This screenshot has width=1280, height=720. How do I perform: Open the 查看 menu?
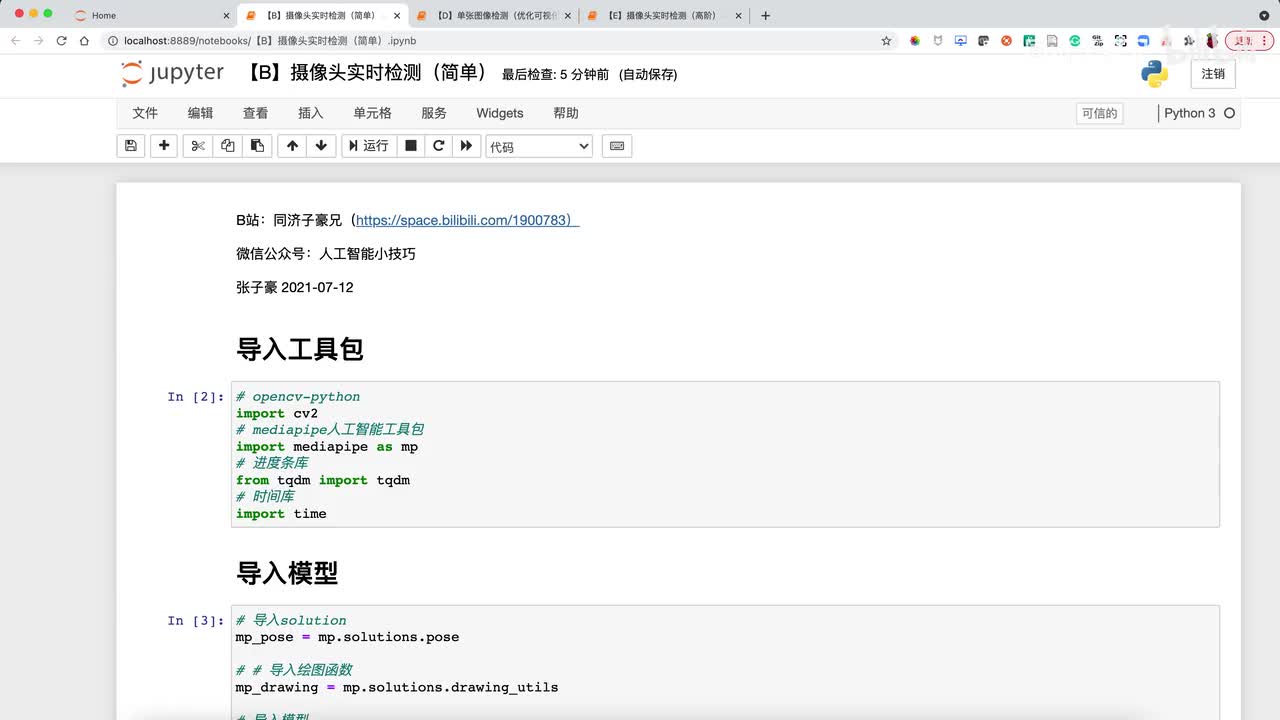256,113
